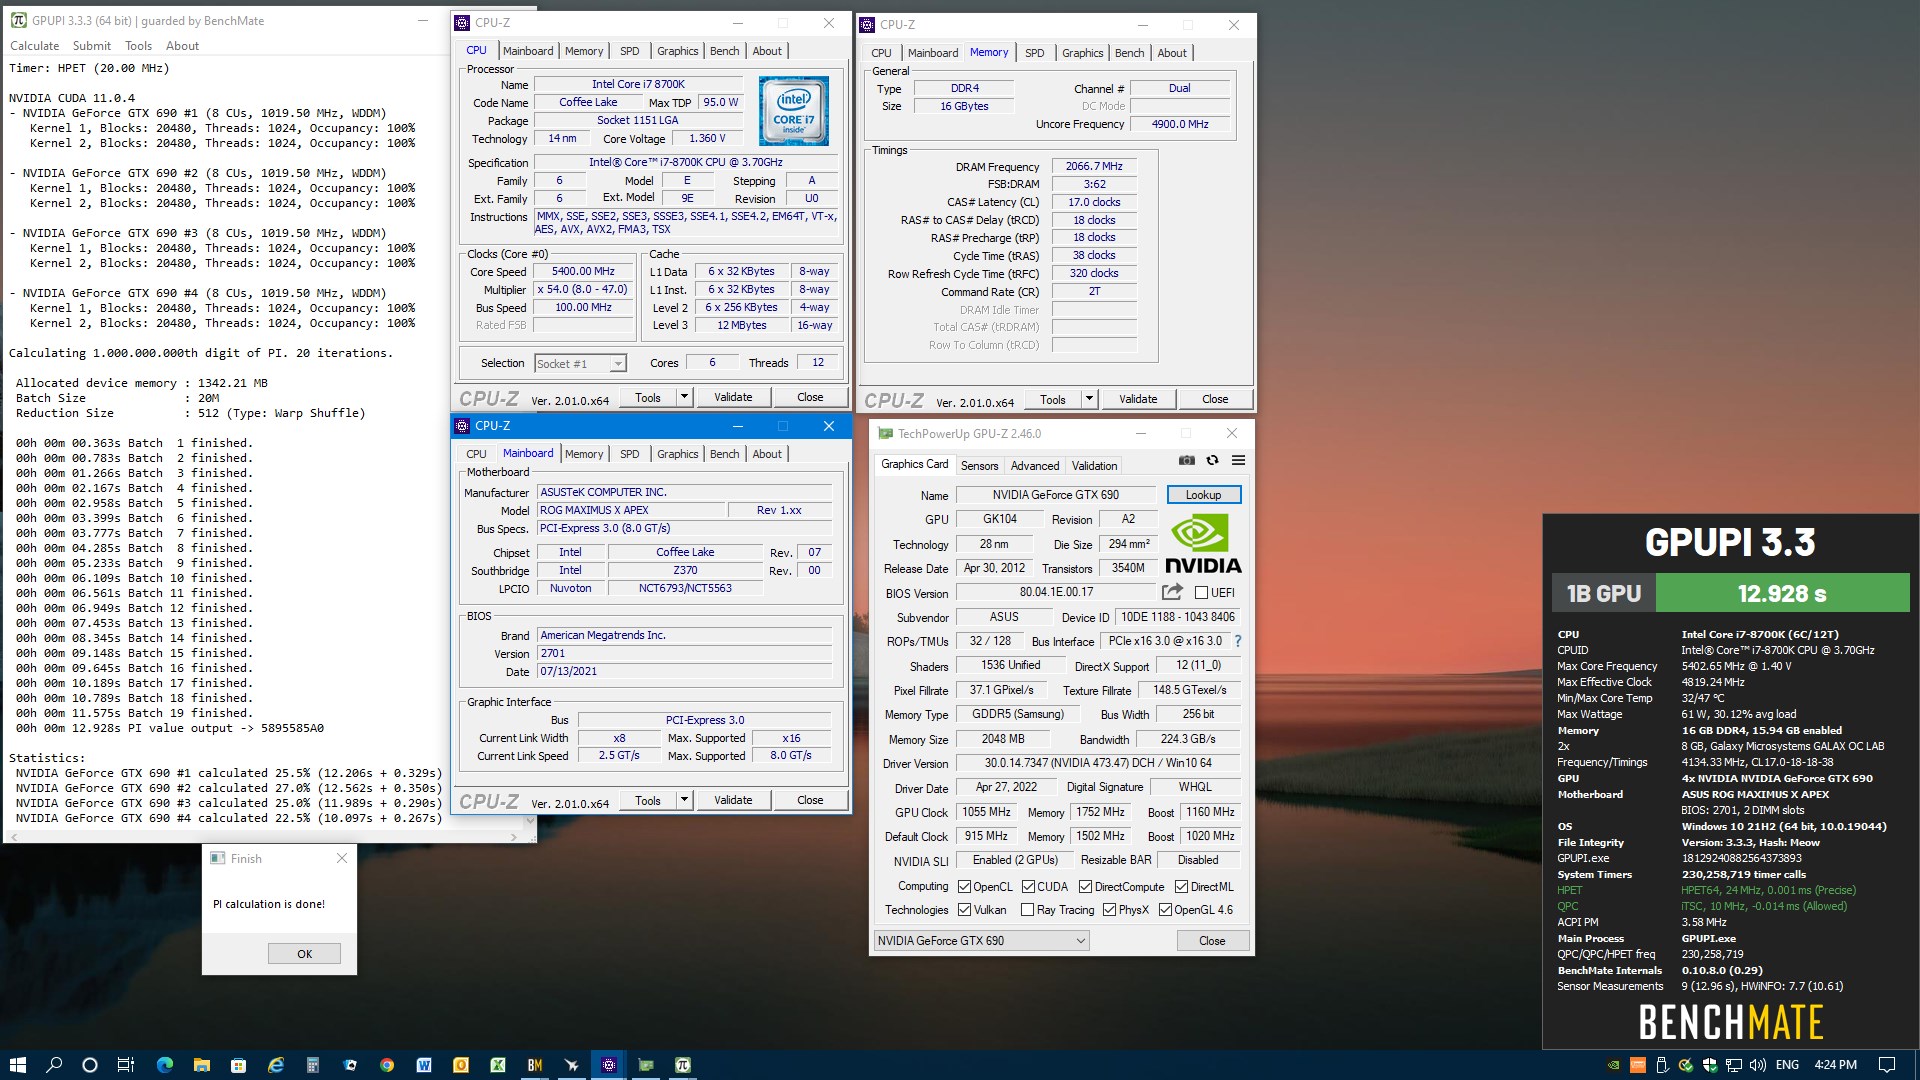This screenshot has height=1080, width=1920.
Task: Take a GPU-Z screenshot with camera icon
Action: click(1186, 460)
